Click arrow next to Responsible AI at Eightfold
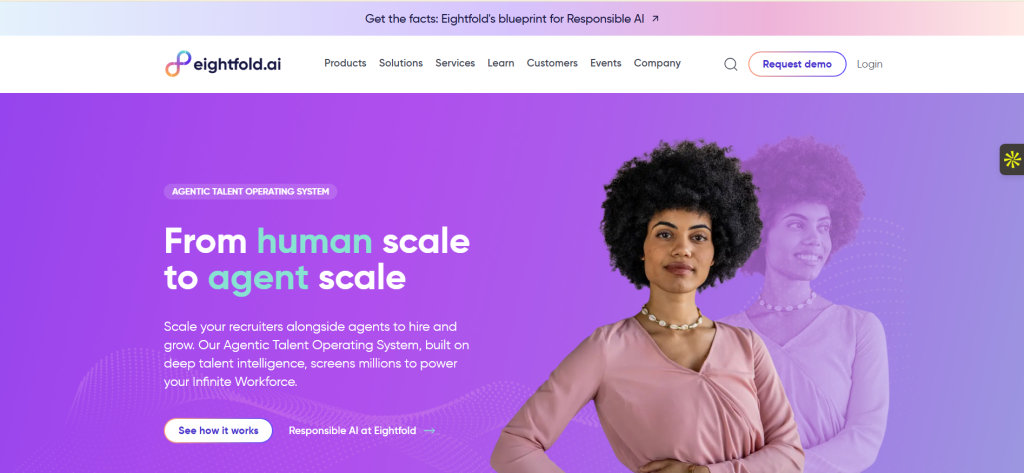1024x473 pixels. [x=429, y=431]
